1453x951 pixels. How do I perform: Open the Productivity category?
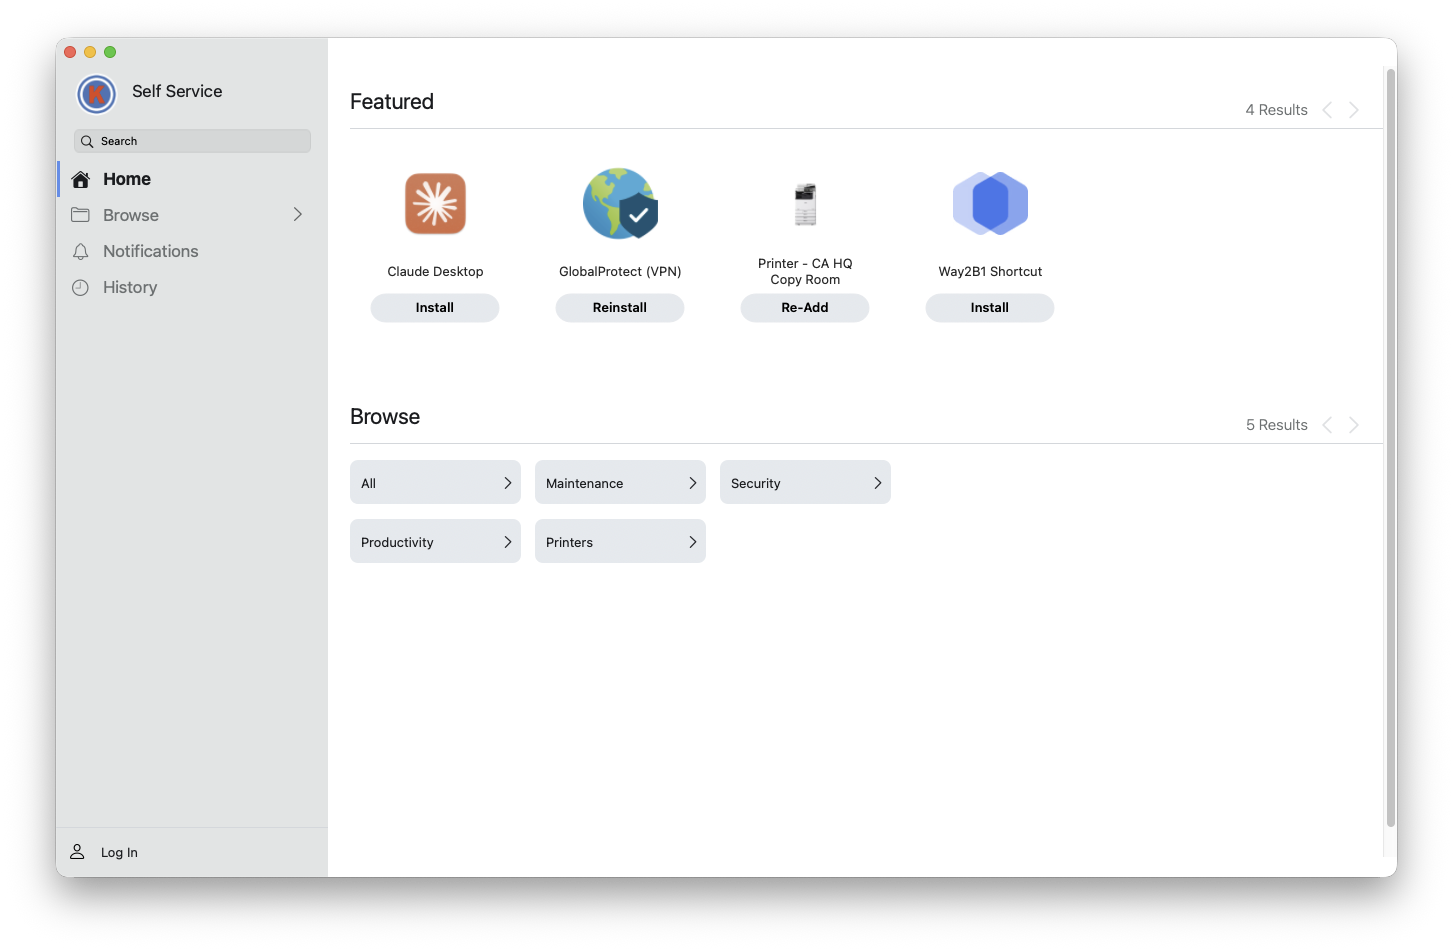(x=435, y=541)
